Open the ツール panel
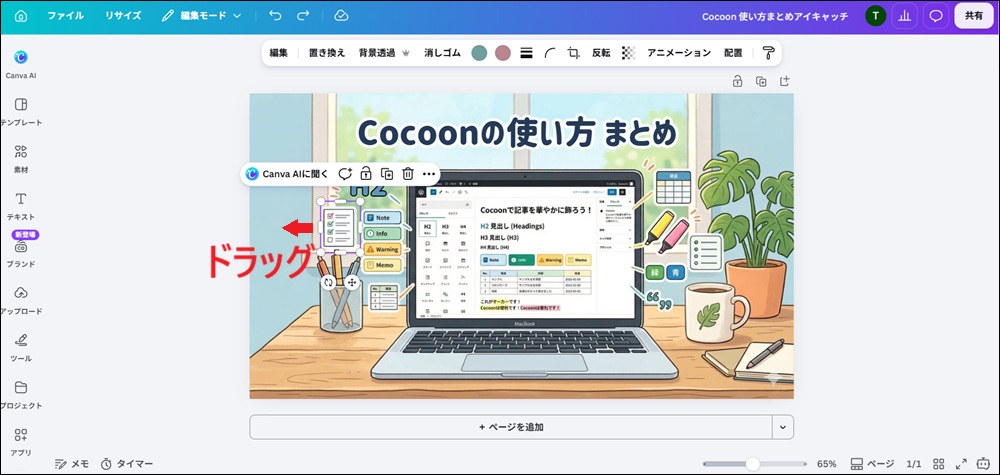Image resolution: width=1000 pixels, height=475 pixels. tap(21, 347)
